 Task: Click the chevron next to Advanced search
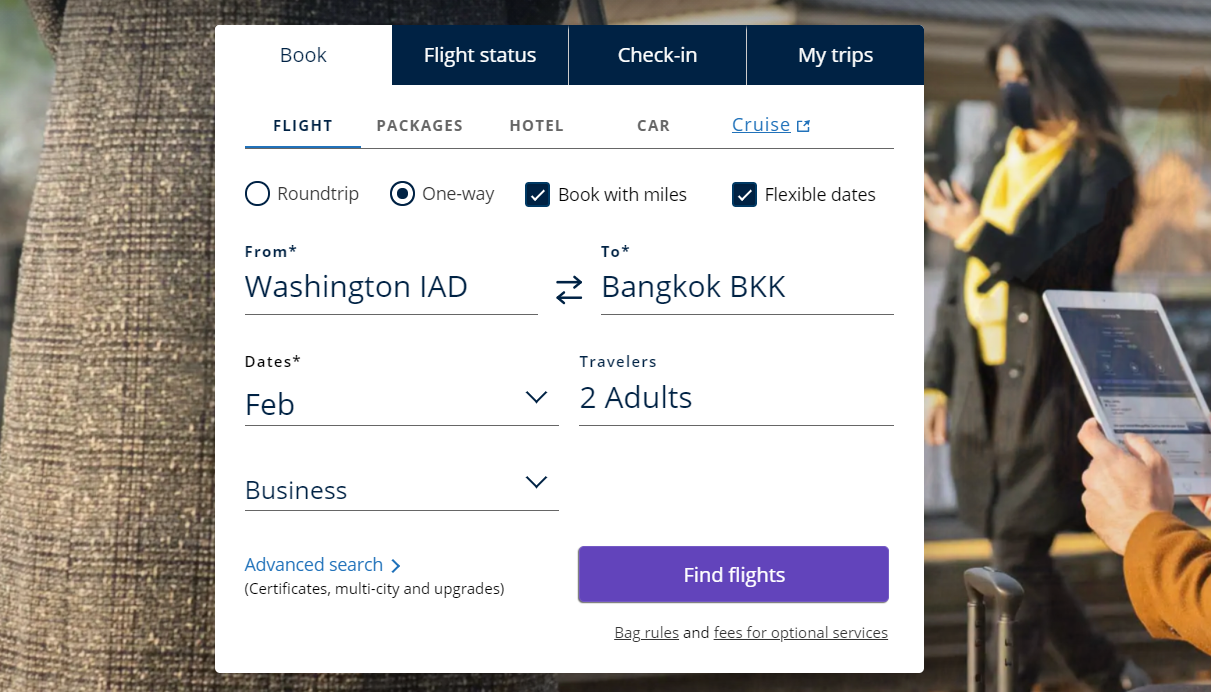click(x=395, y=564)
